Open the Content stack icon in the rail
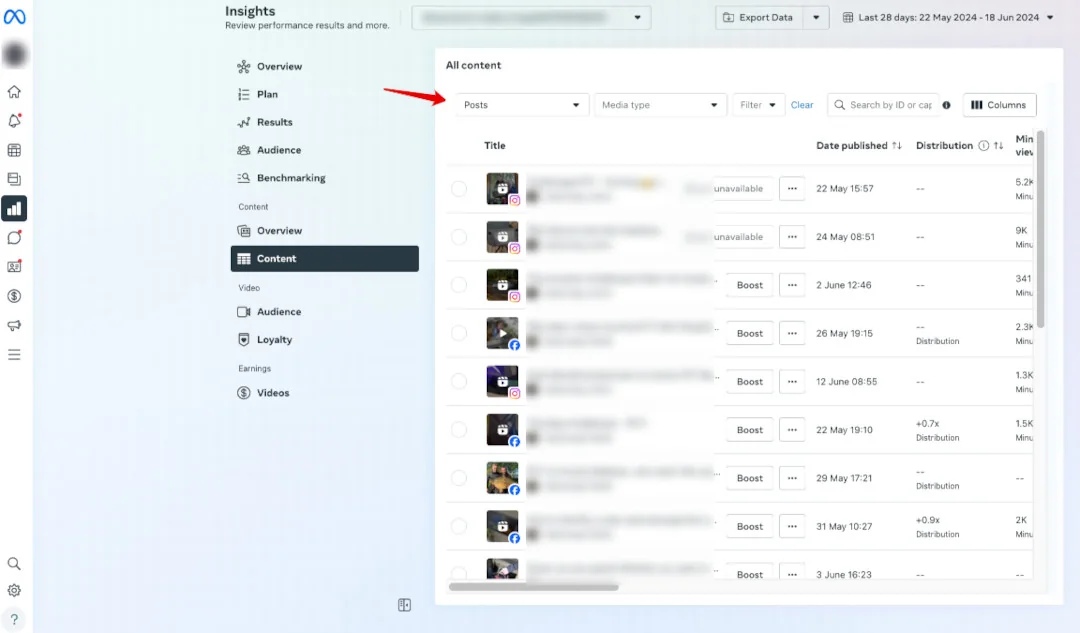 14,179
